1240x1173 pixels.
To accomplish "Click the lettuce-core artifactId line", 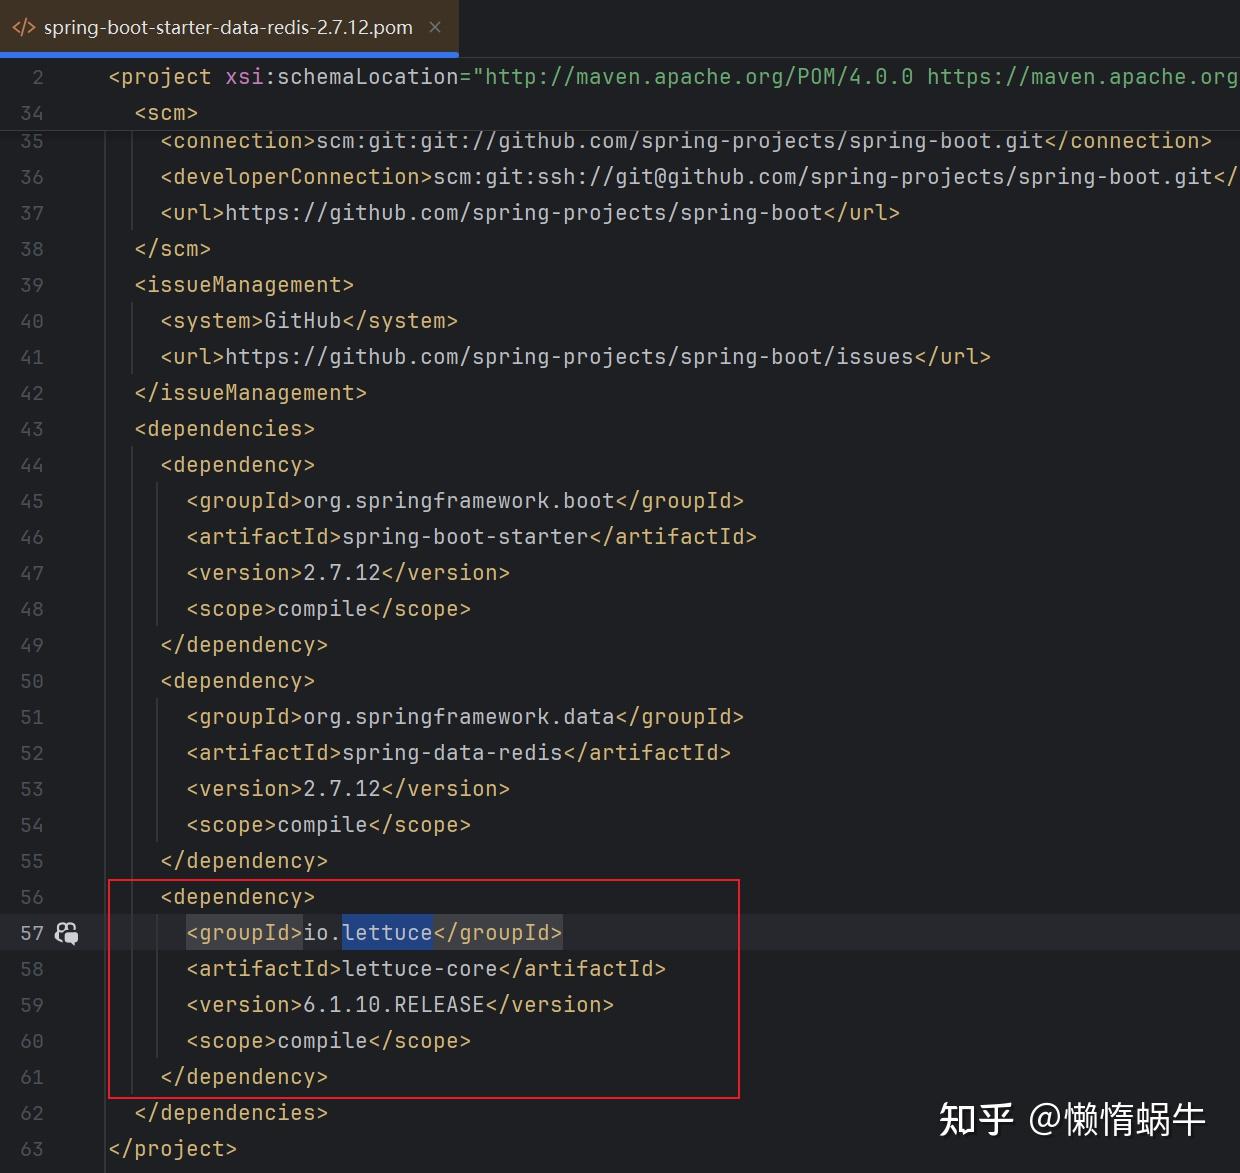I will click(x=426, y=969).
